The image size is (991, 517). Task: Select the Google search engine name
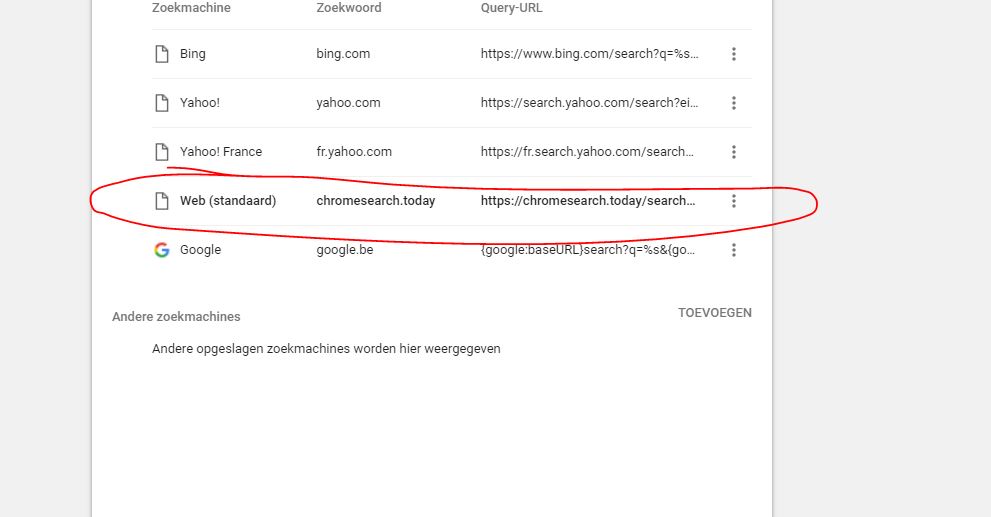[200, 250]
